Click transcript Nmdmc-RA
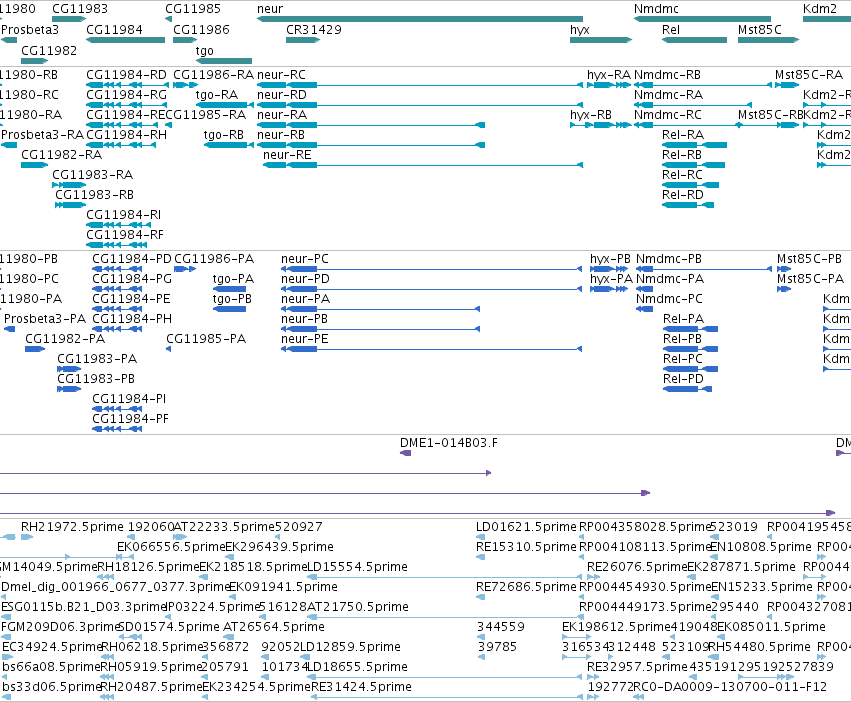 click(x=668, y=94)
